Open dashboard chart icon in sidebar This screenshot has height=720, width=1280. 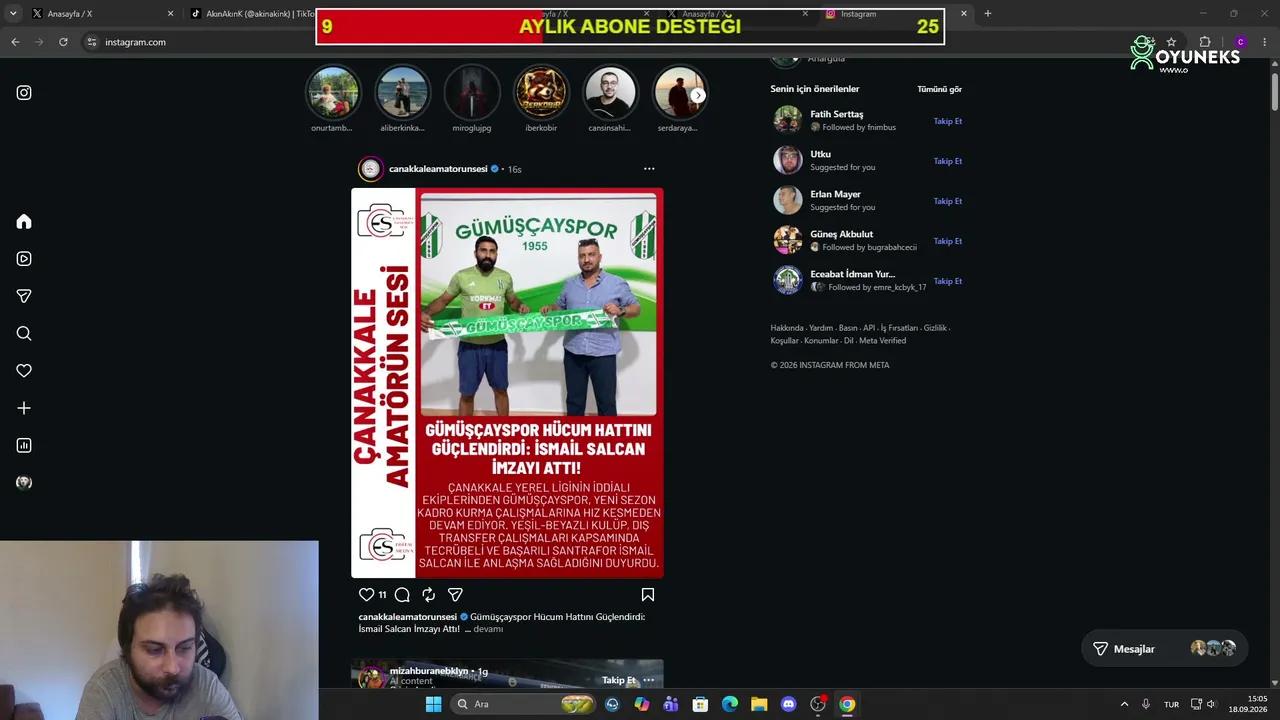tap(24, 446)
